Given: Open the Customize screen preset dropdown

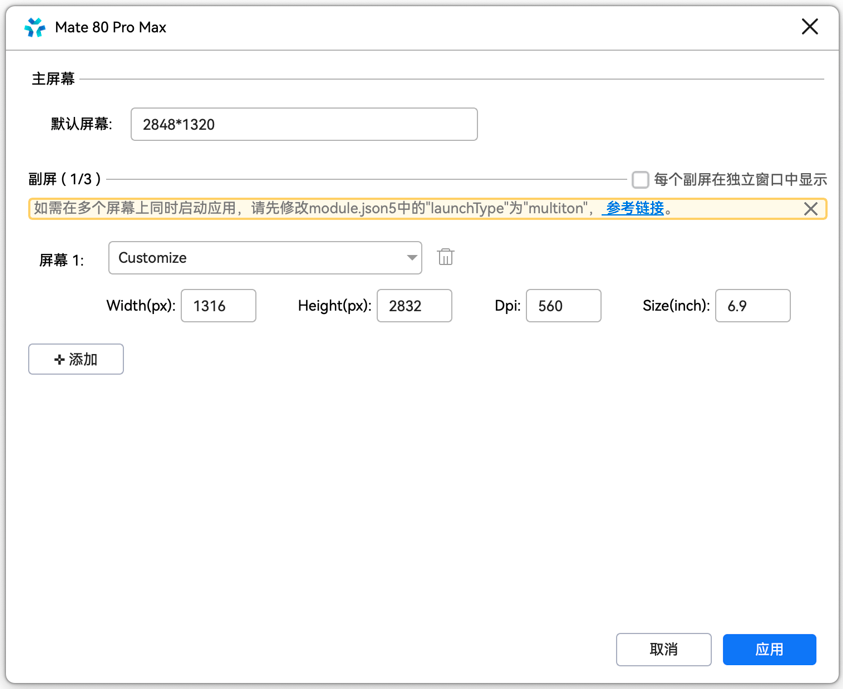Looking at the screenshot, I should (265, 258).
